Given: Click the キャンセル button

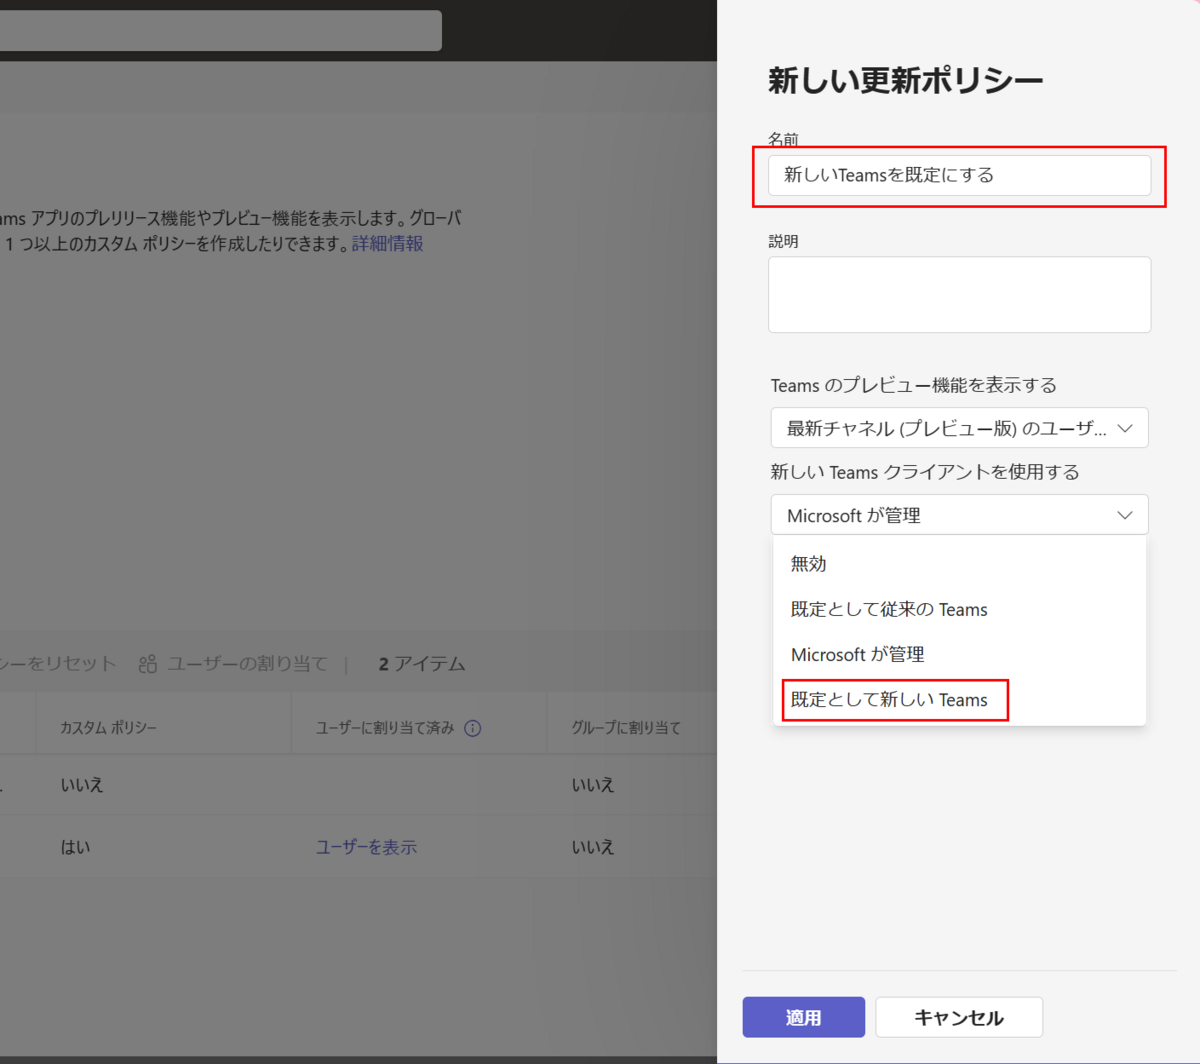Looking at the screenshot, I should (959, 1017).
